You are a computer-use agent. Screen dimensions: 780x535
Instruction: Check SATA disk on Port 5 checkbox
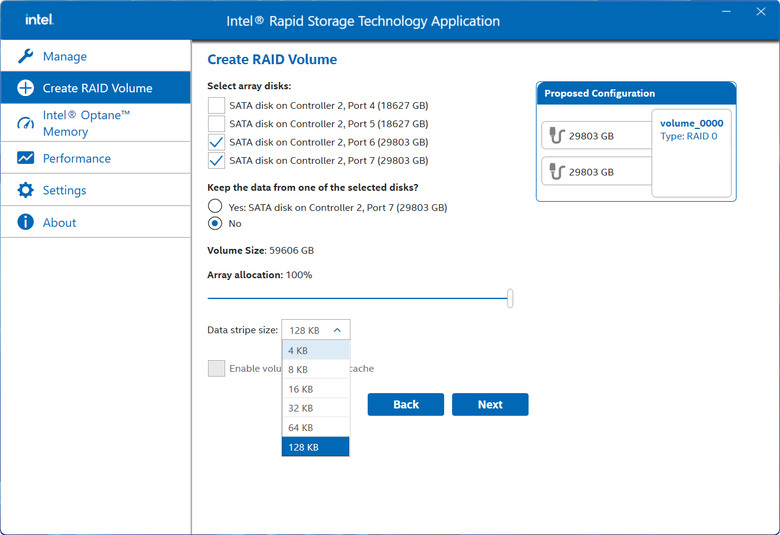coord(216,123)
